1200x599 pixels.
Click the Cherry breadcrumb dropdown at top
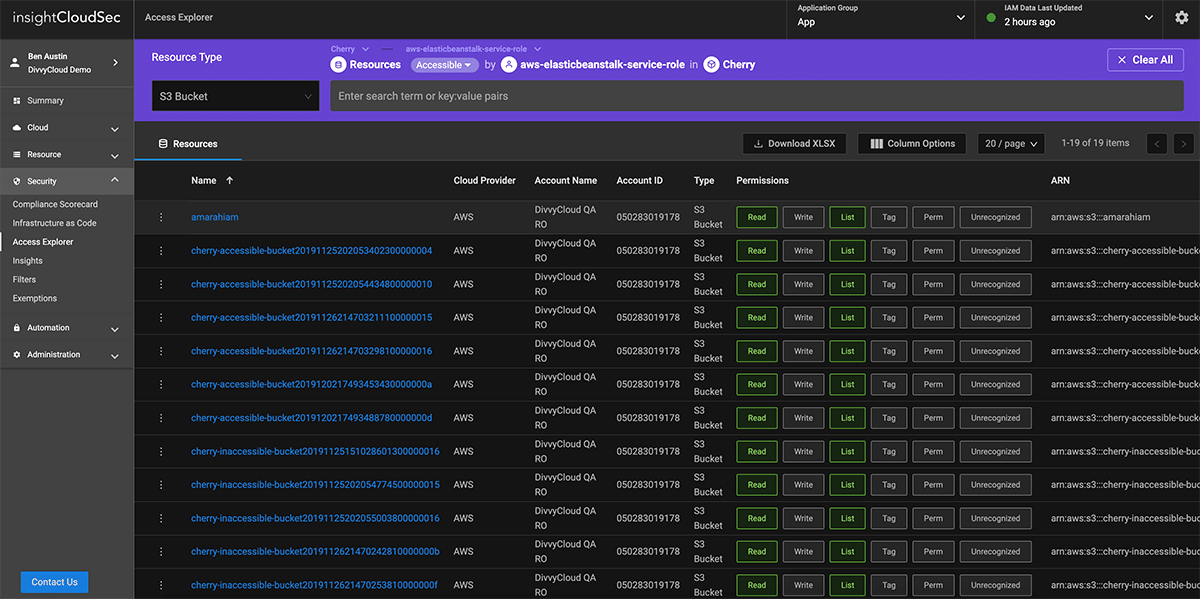pos(350,48)
